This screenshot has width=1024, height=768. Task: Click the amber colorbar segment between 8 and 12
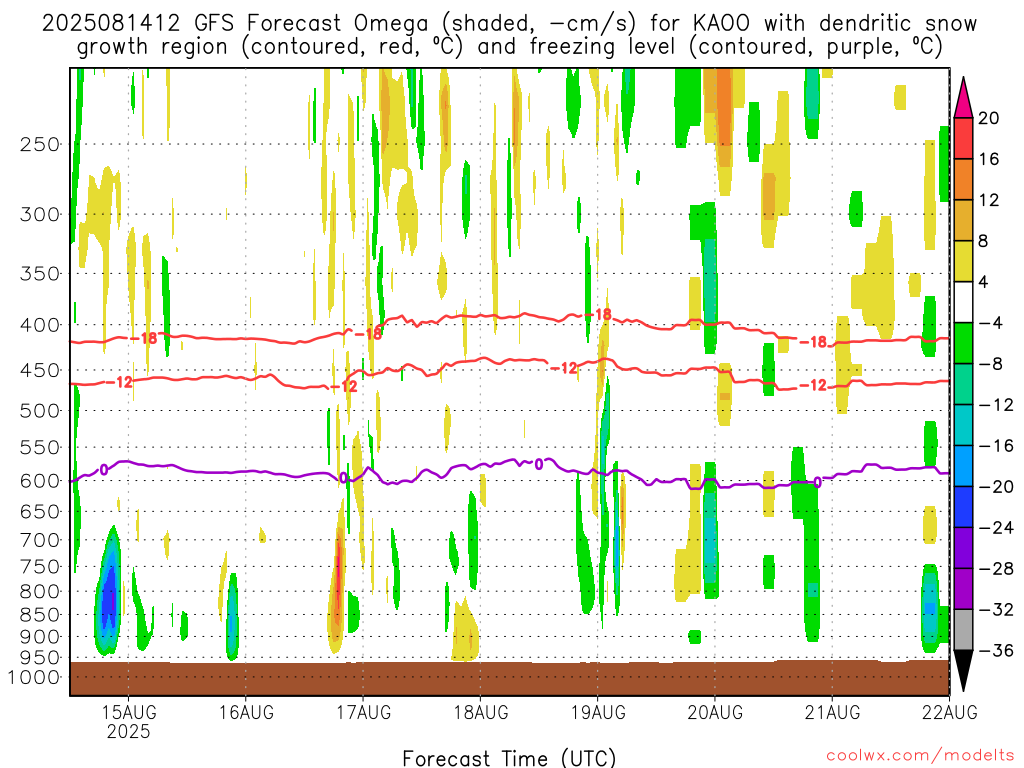point(963,220)
